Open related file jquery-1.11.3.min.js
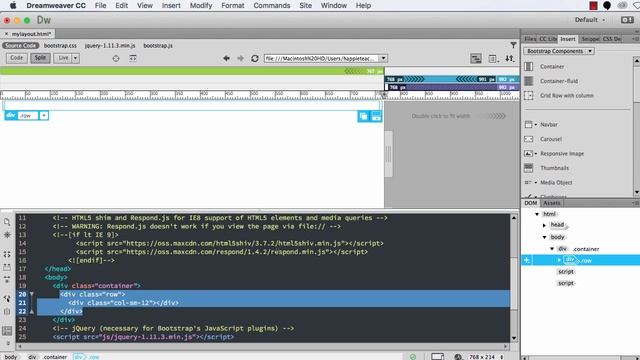The height and width of the screenshot is (360, 640). pyautogui.click(x=110, y=46)
